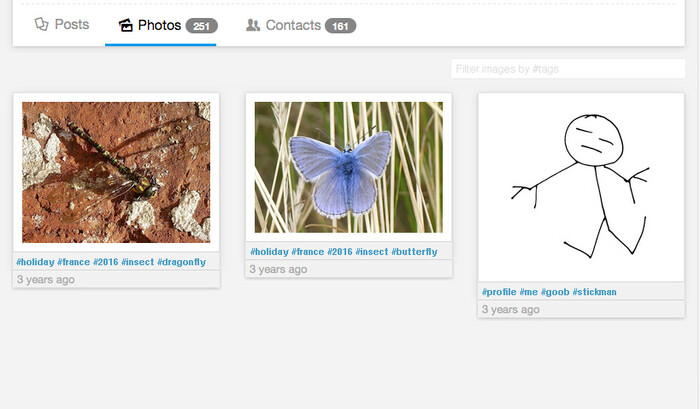Open the blue butterfly photo thumbnail
This screenshot has height=409, width=700.
(348, 167)
